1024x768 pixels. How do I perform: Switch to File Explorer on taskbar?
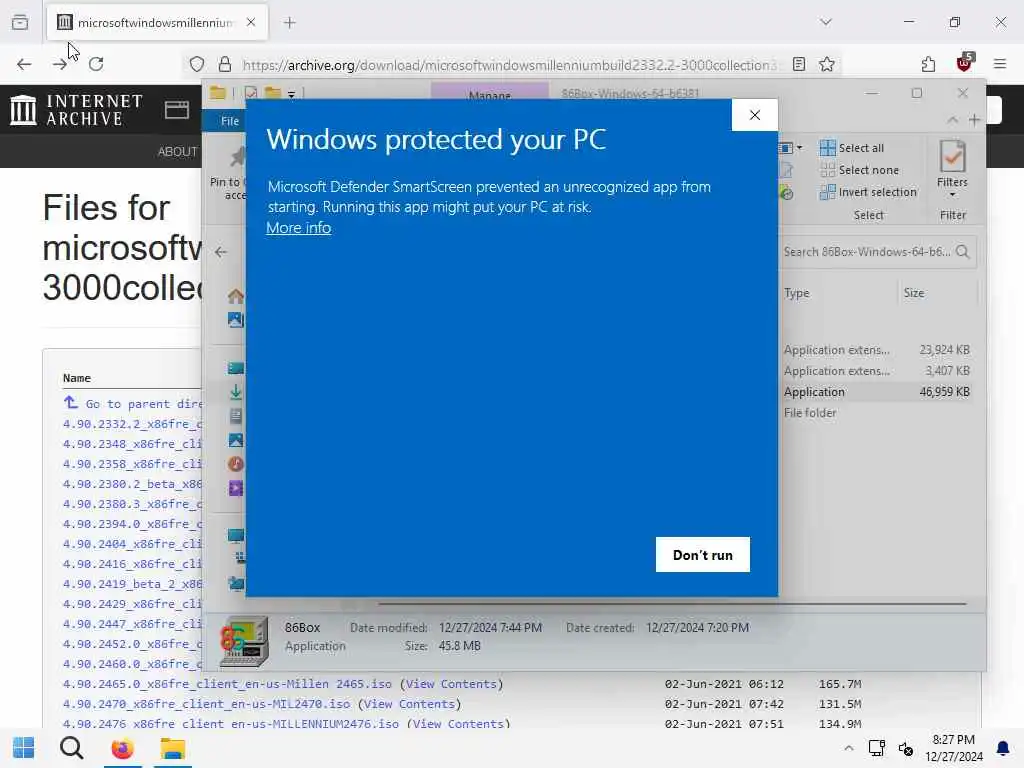(173, 748)
